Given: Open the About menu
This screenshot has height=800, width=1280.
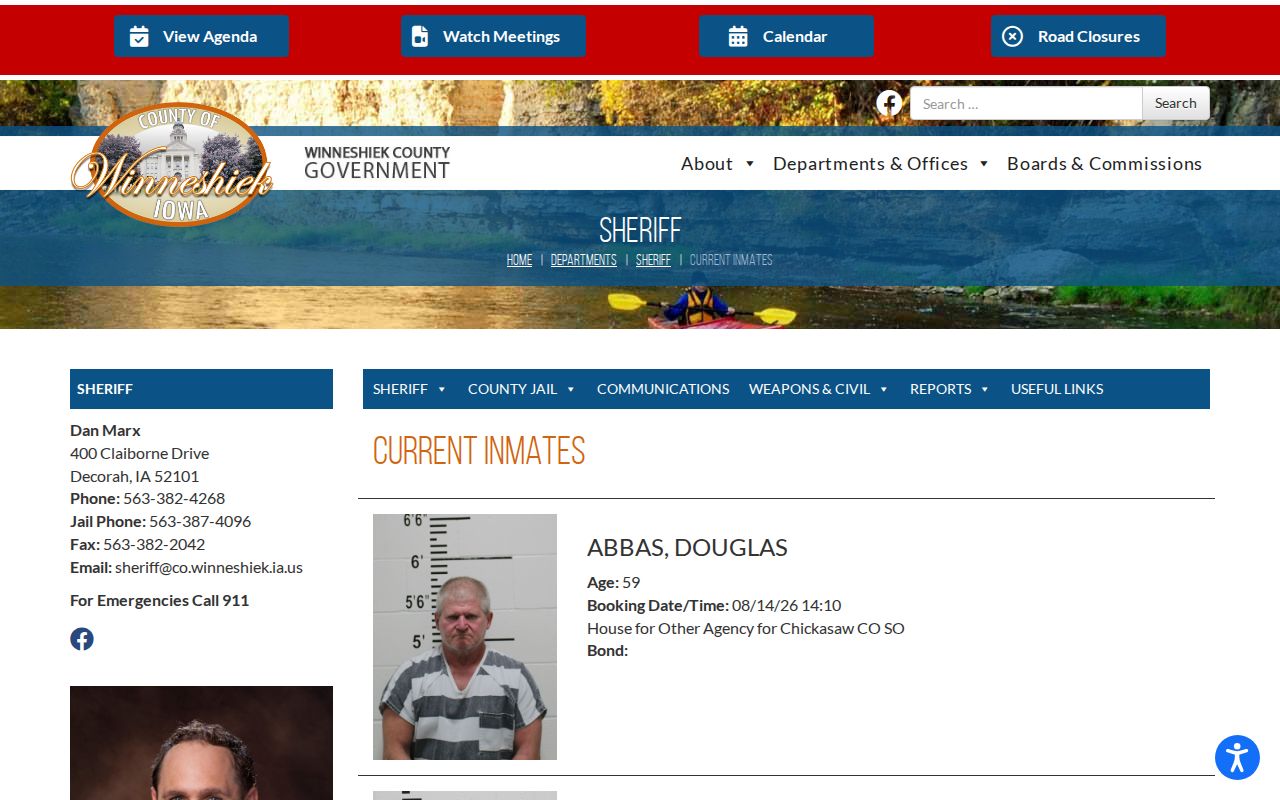Looking at the screenshot, I should click(707, 163).
